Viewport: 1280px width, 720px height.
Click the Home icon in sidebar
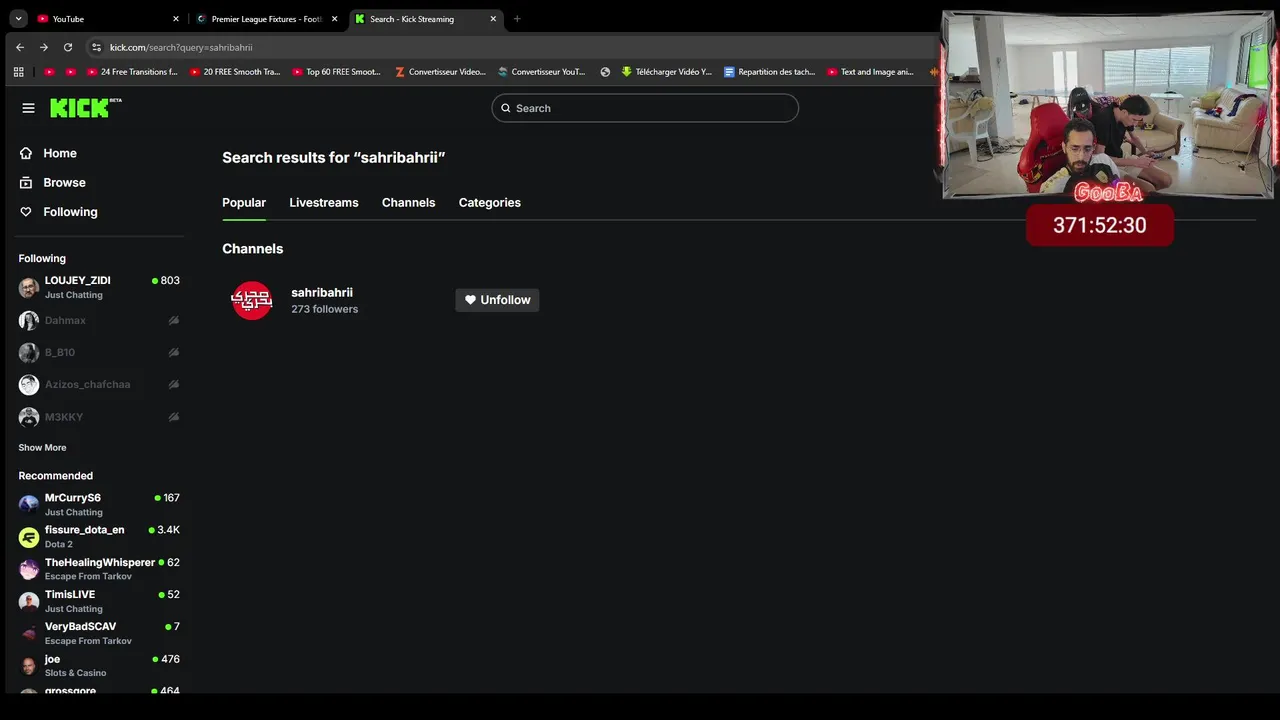click(26, 153)
